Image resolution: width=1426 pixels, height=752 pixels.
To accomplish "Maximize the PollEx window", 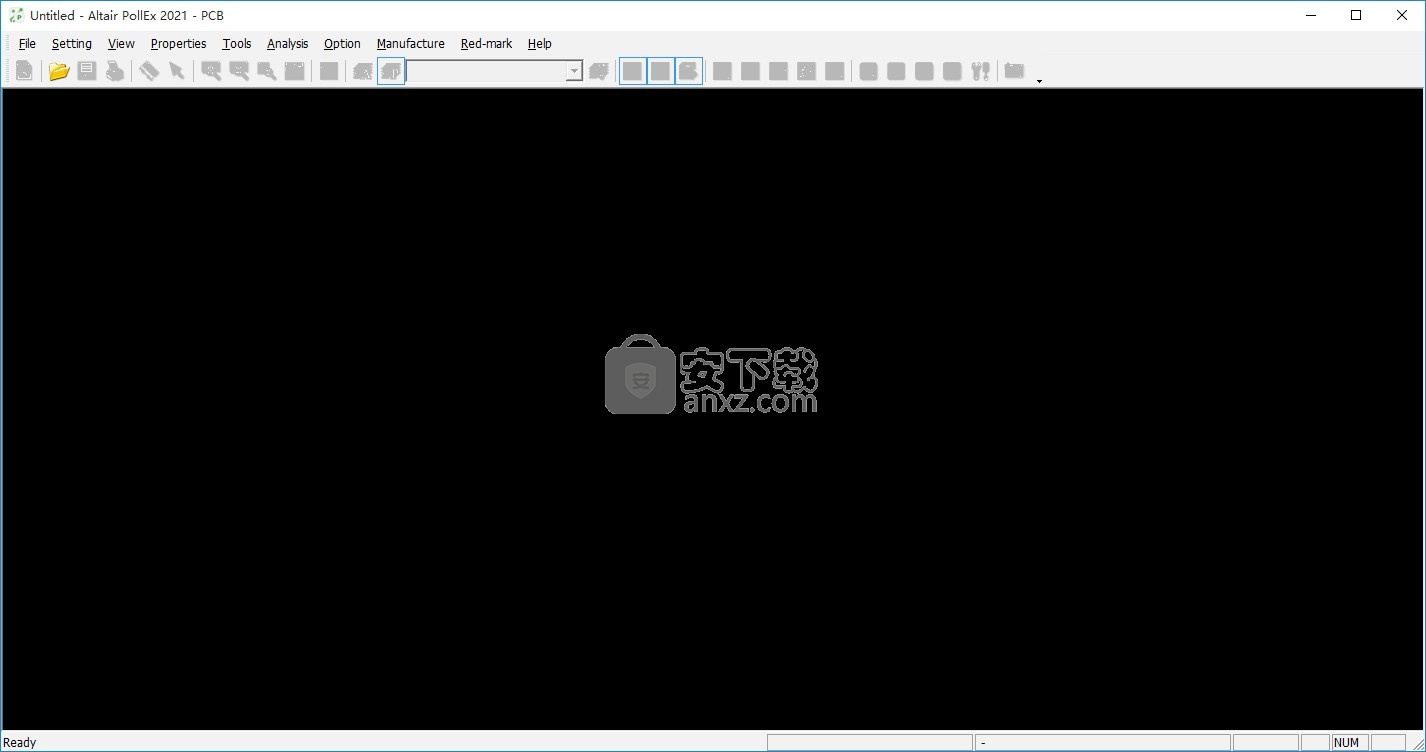I will tap(1356, 15).
